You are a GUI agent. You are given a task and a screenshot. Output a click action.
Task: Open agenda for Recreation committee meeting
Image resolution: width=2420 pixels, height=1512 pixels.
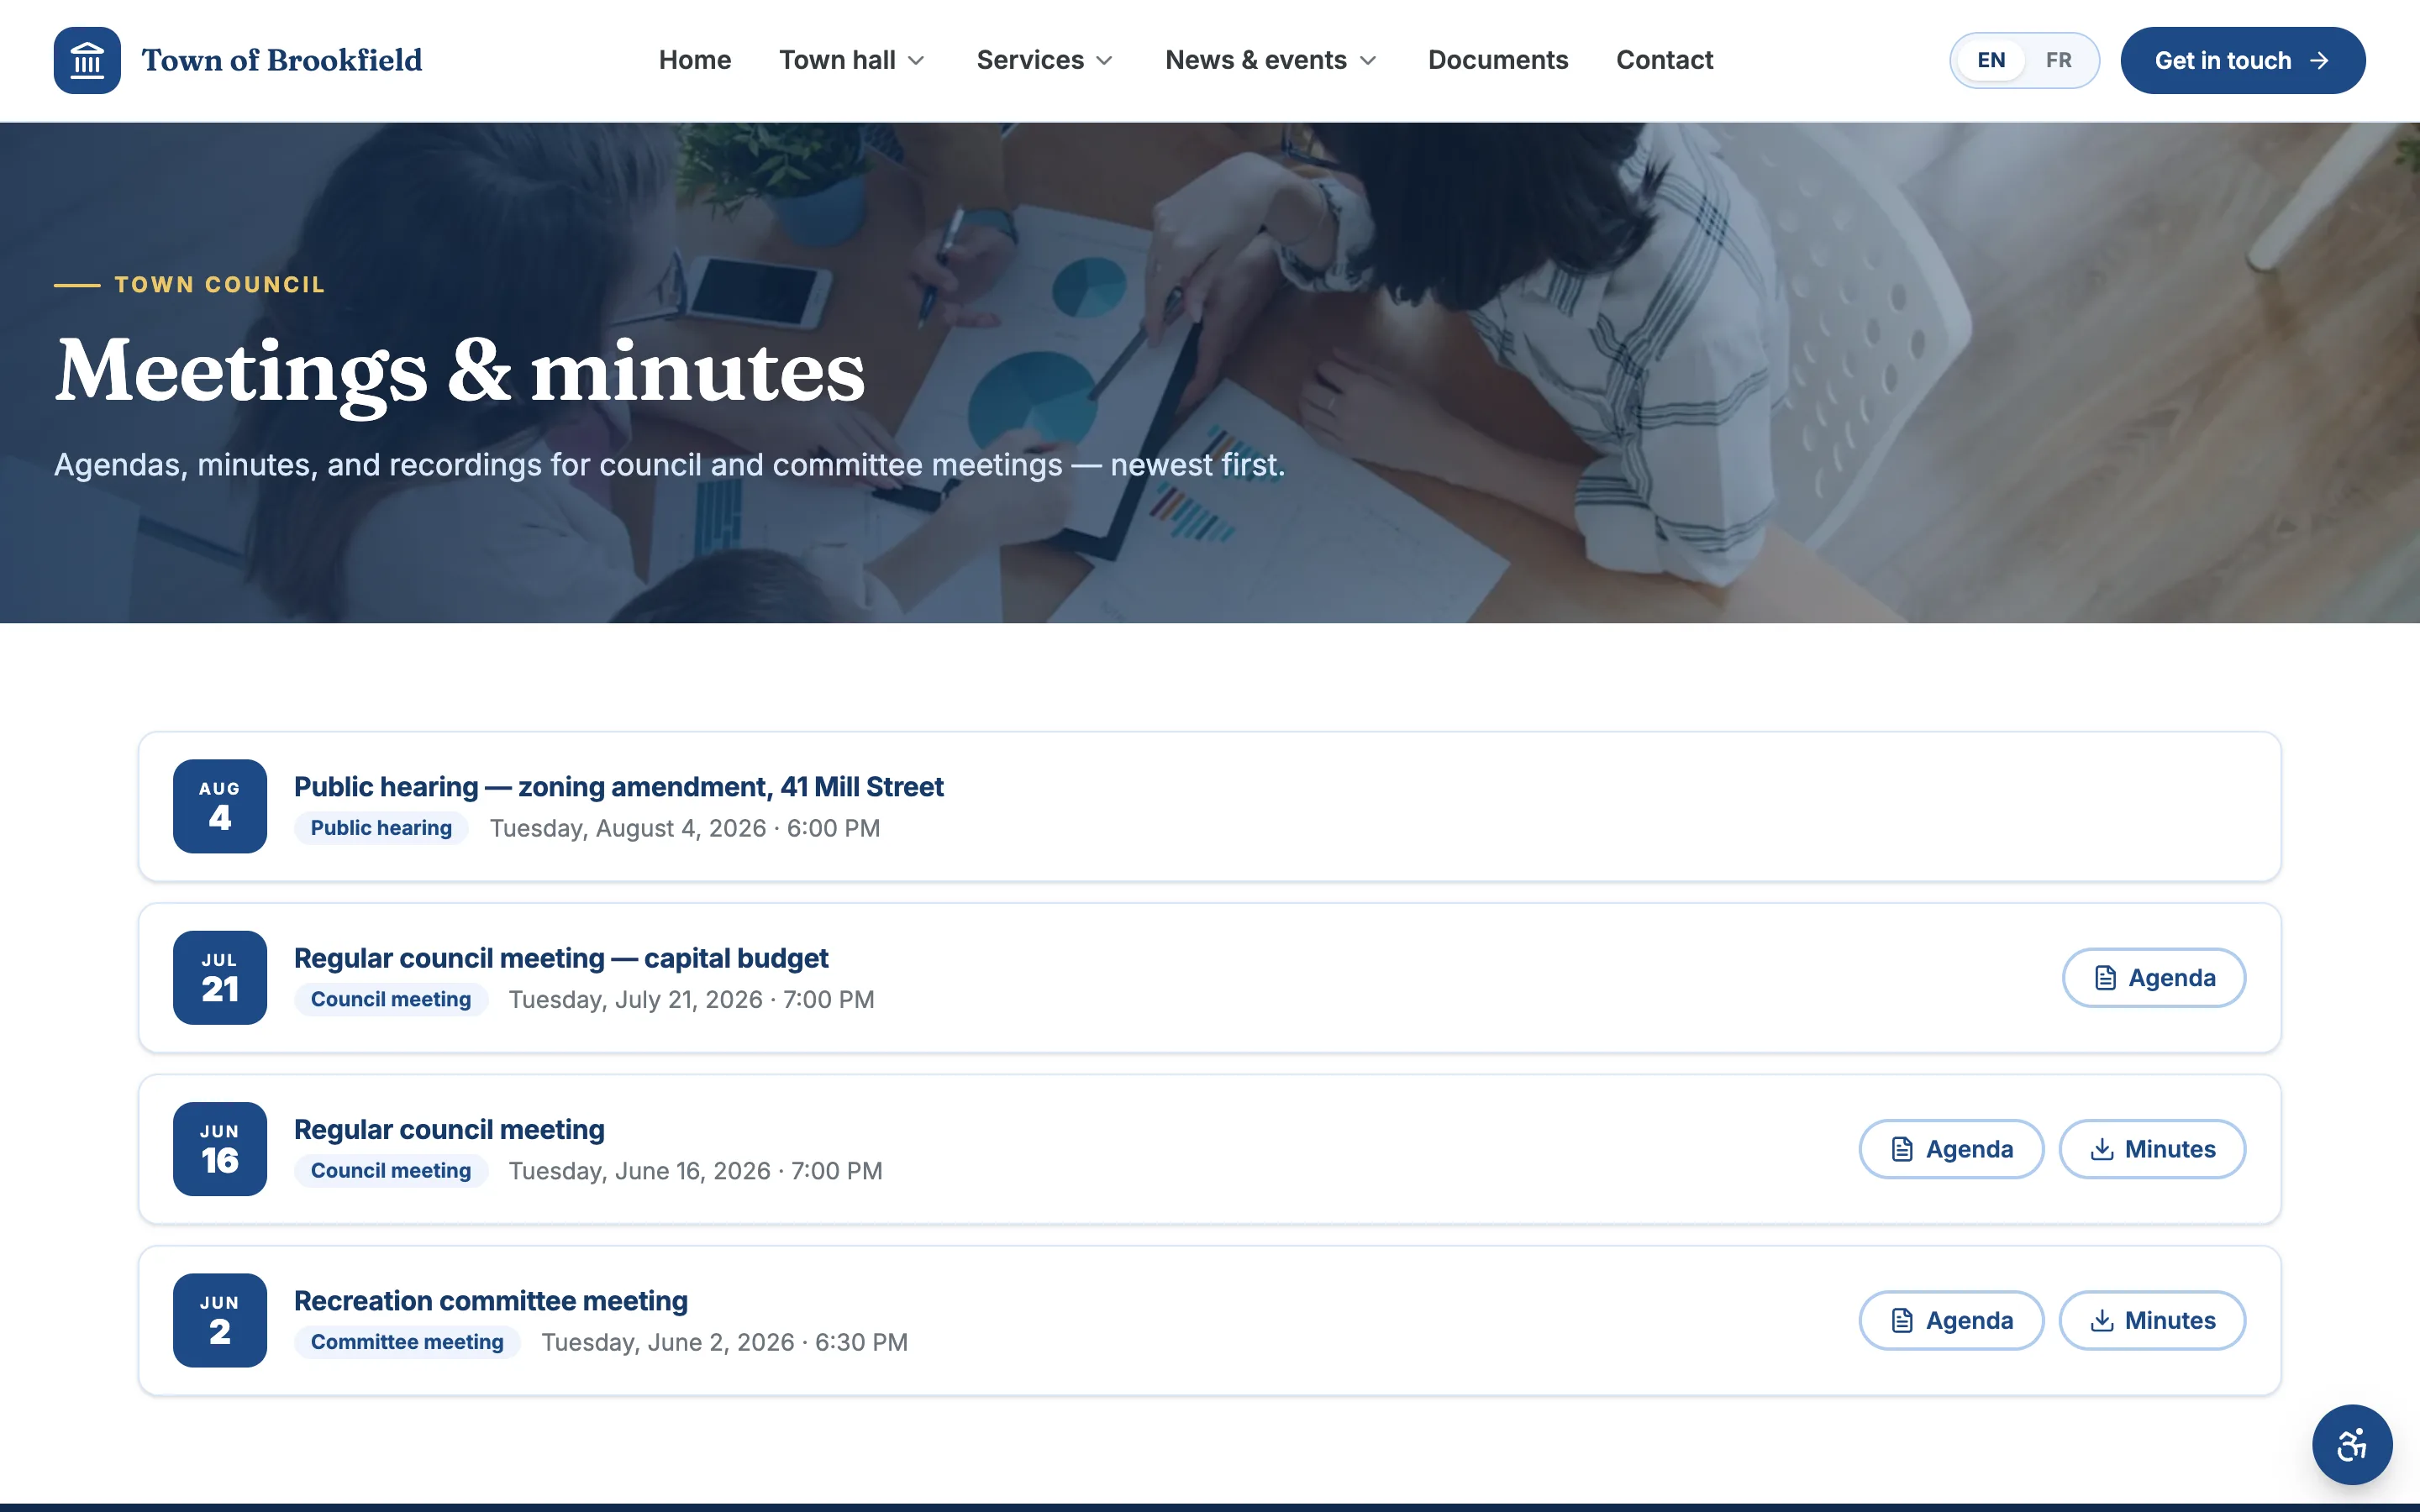point(1951,1320)
